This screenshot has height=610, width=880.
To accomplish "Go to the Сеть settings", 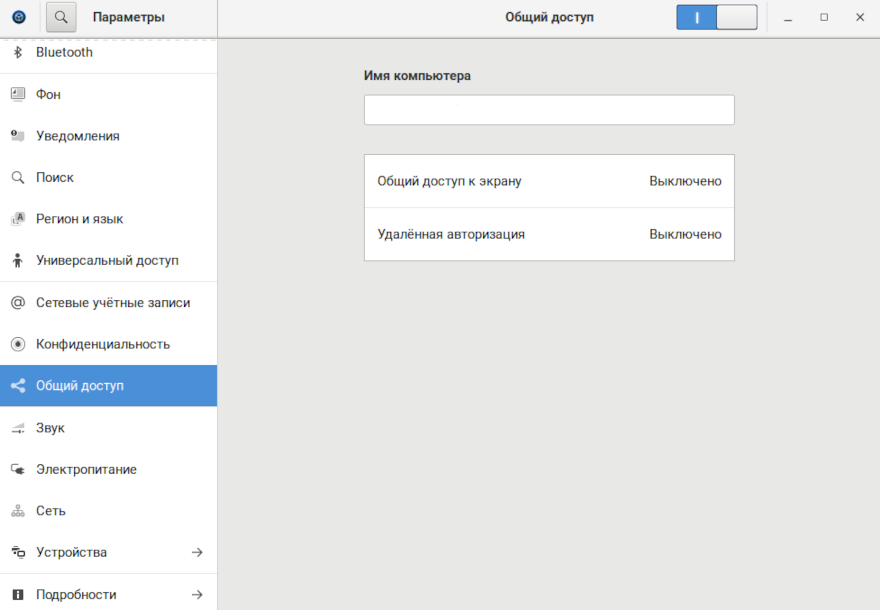I will pos(51,510).
